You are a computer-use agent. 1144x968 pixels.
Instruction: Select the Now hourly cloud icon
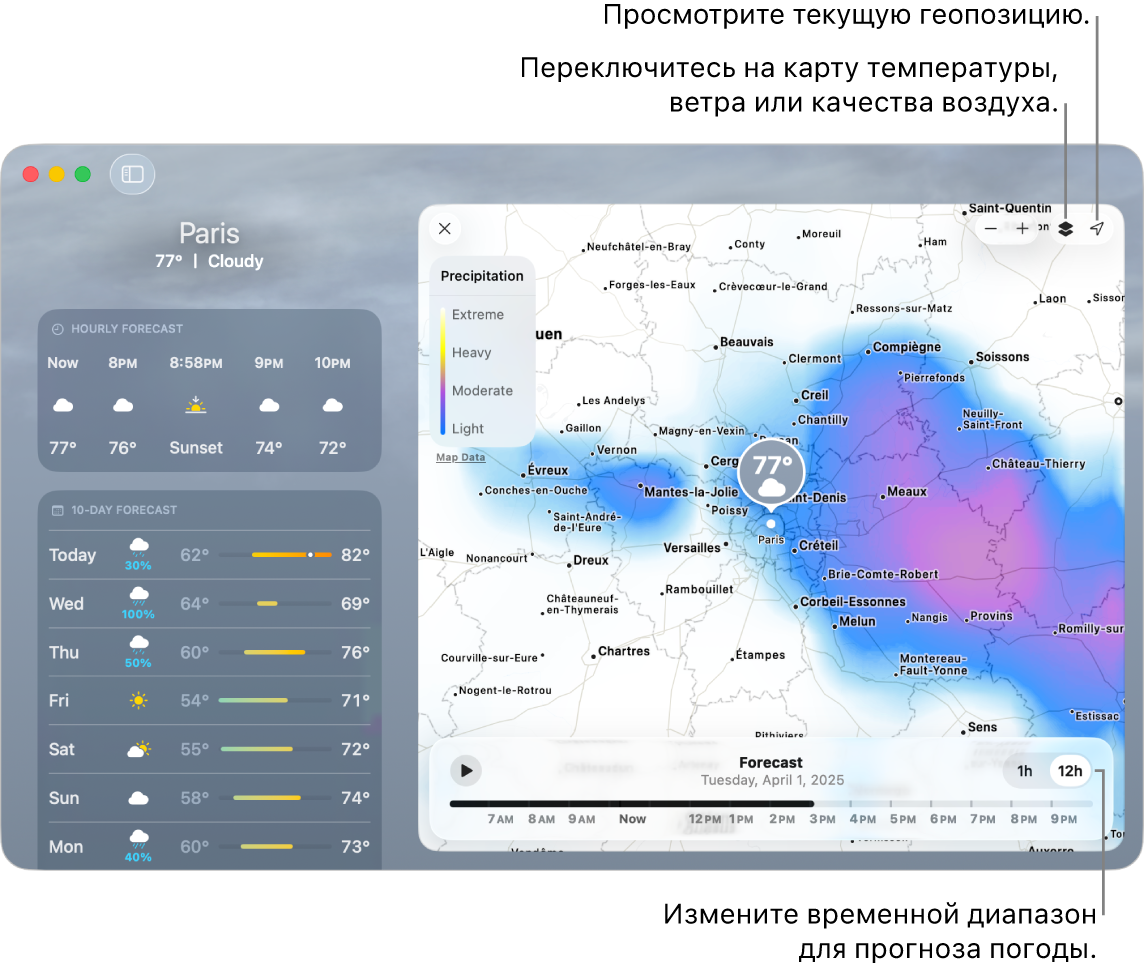[63, 405]
